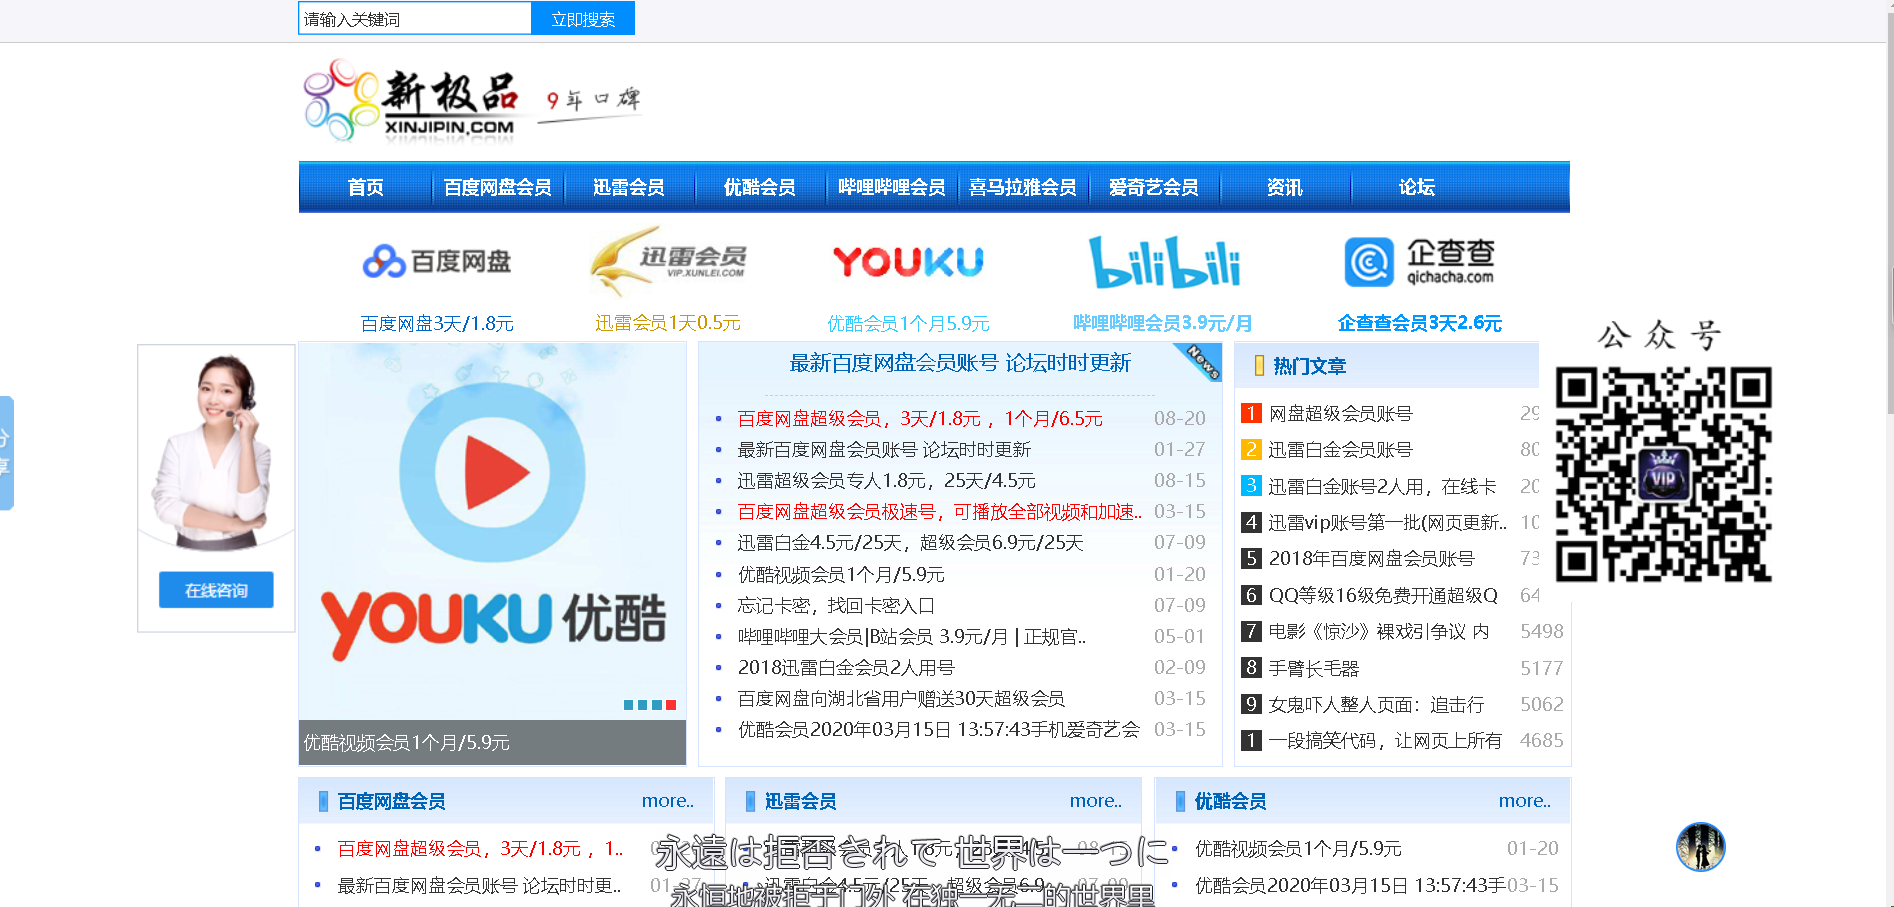Open the 首页 navigation tab
Viewport: 1894px width, 907px height.
[x=365, y=187]
